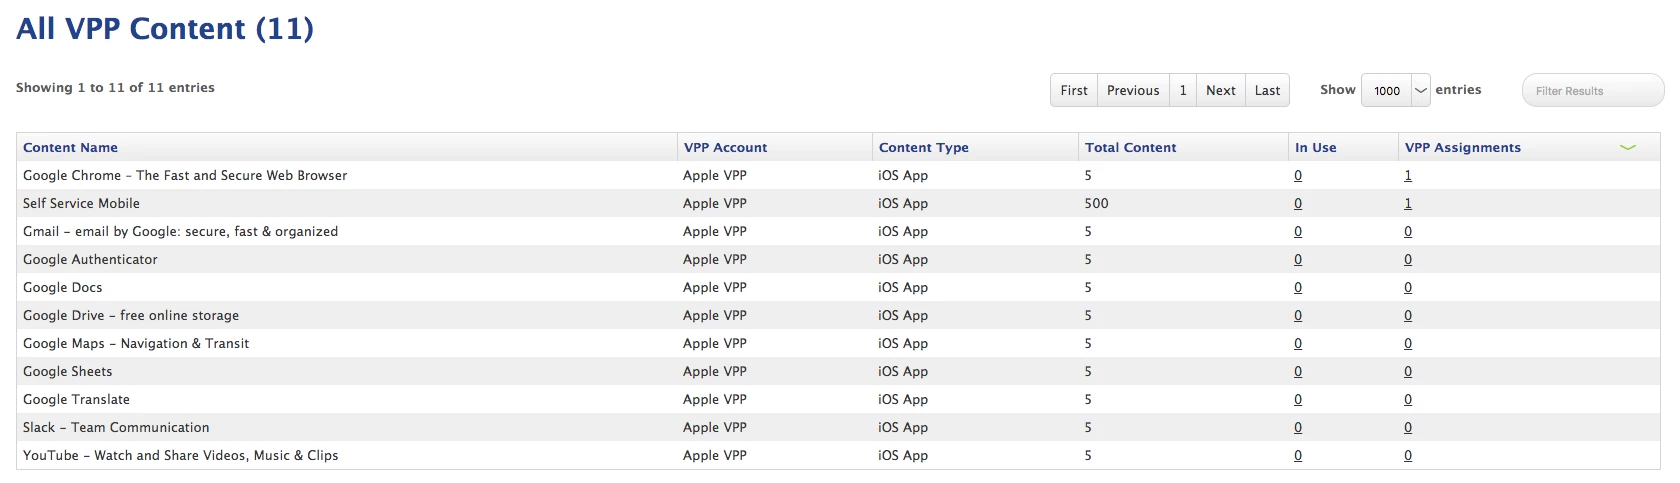The image size is (1680, 483).
Task: Select the Self Service Mobile row name
Action: [x=81, y=203]
